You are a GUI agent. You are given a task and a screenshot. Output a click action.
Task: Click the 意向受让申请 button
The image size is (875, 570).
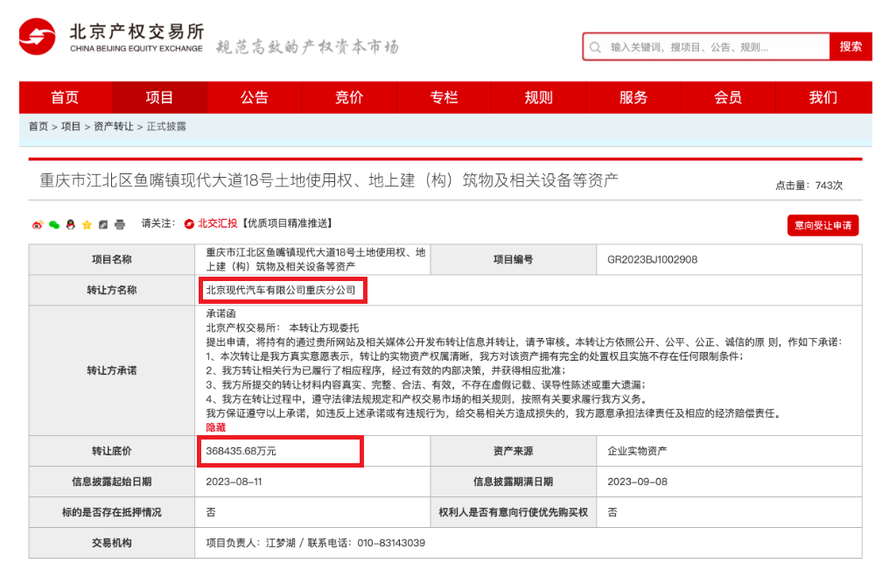click(x=823, y=226)
